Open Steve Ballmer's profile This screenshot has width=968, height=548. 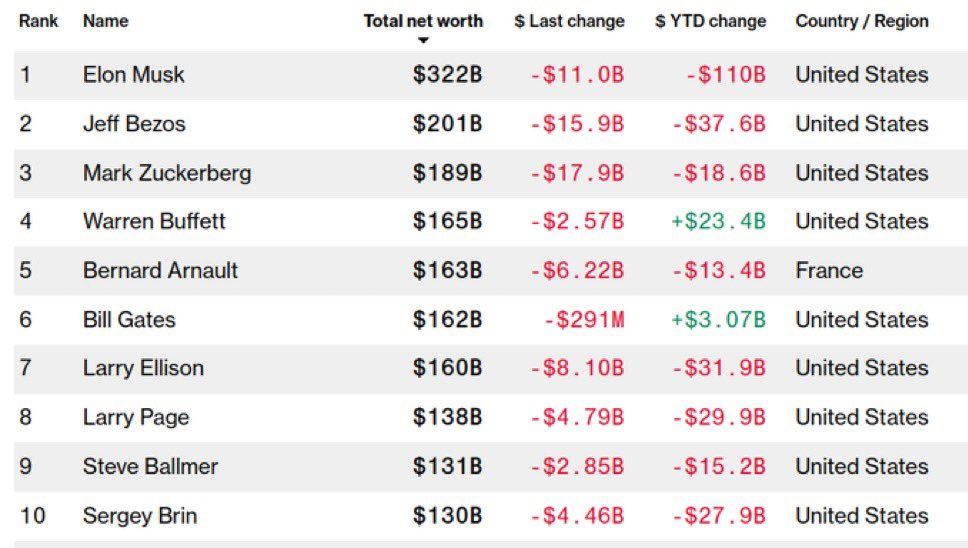tap(150, 466)
